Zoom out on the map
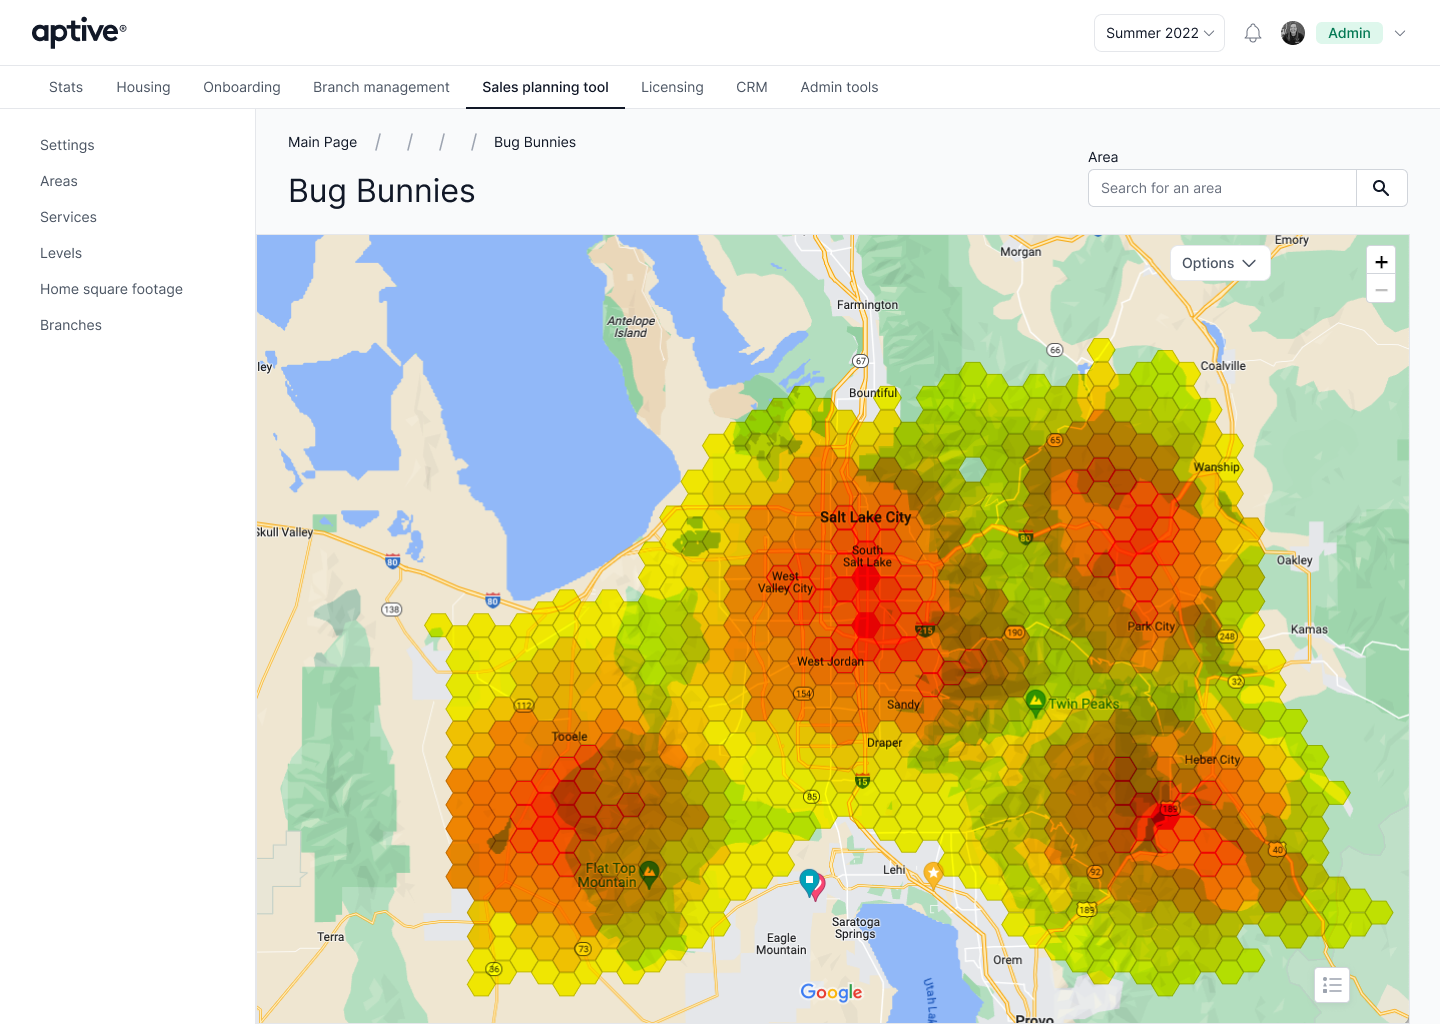Screen dimensions: 1440x1024 click(1381, 289)
